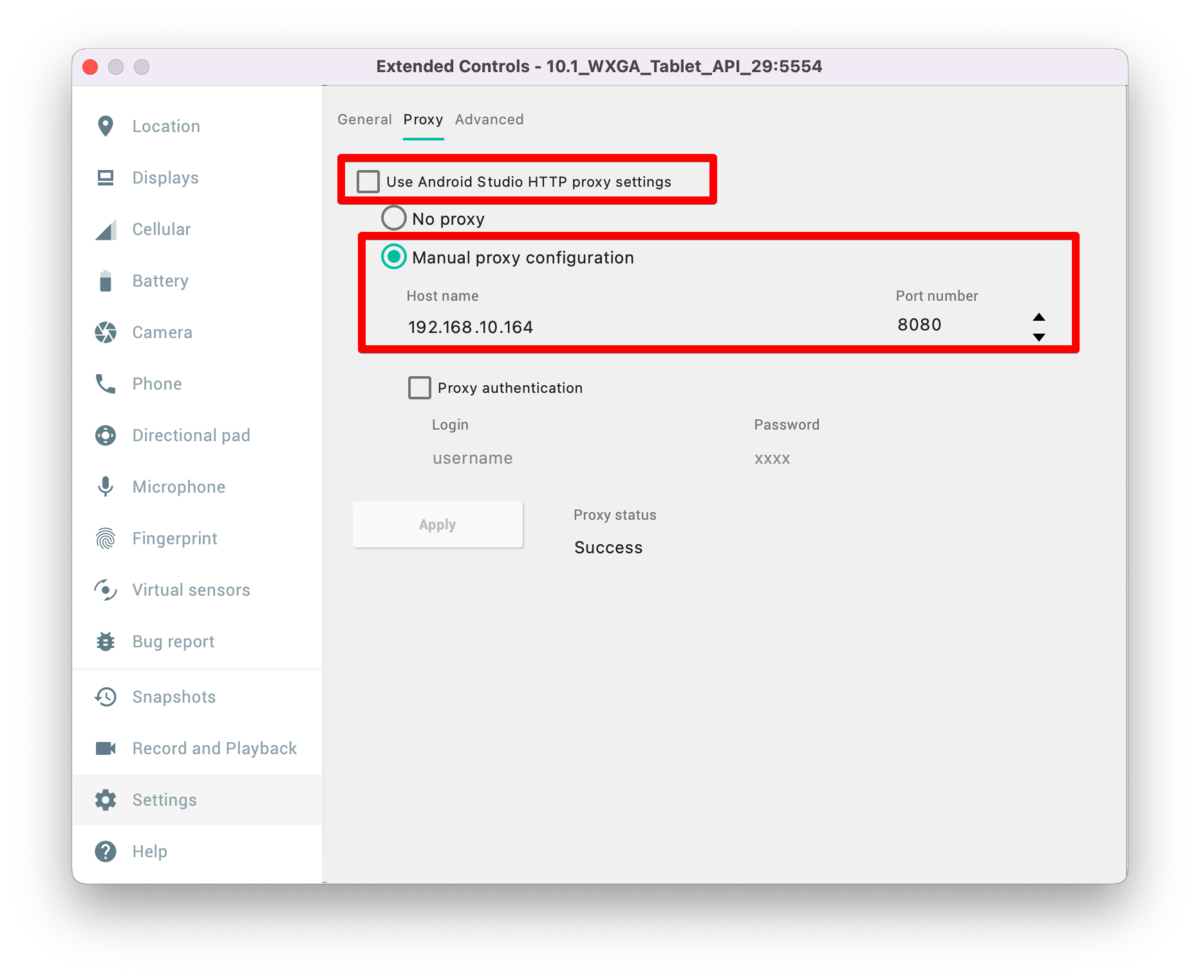Go to Help label in sidebar
Viewport: 1200px width, 979px height.
tap(150, 852)
